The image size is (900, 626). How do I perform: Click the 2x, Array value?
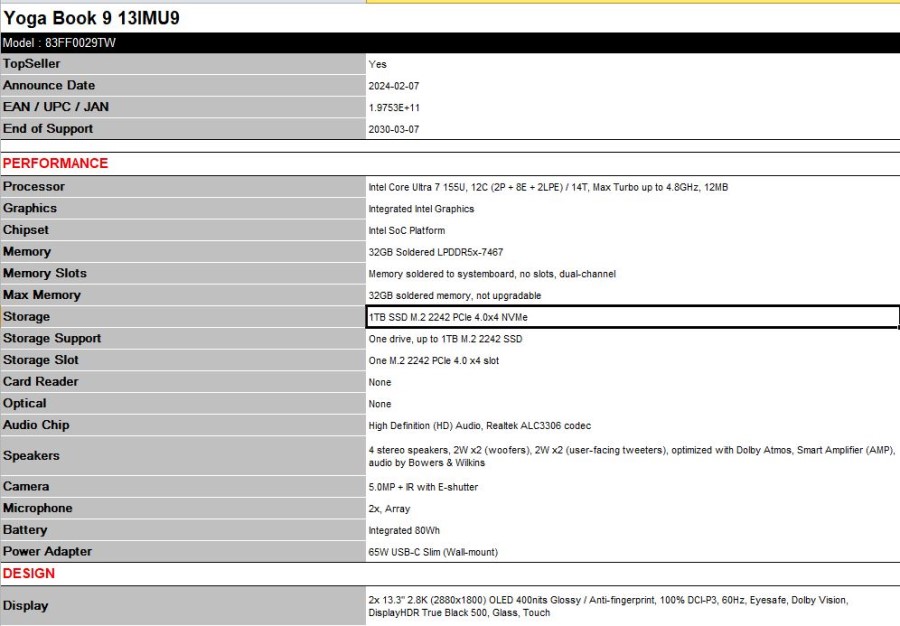pyautogui.click(x=389, y=509)
